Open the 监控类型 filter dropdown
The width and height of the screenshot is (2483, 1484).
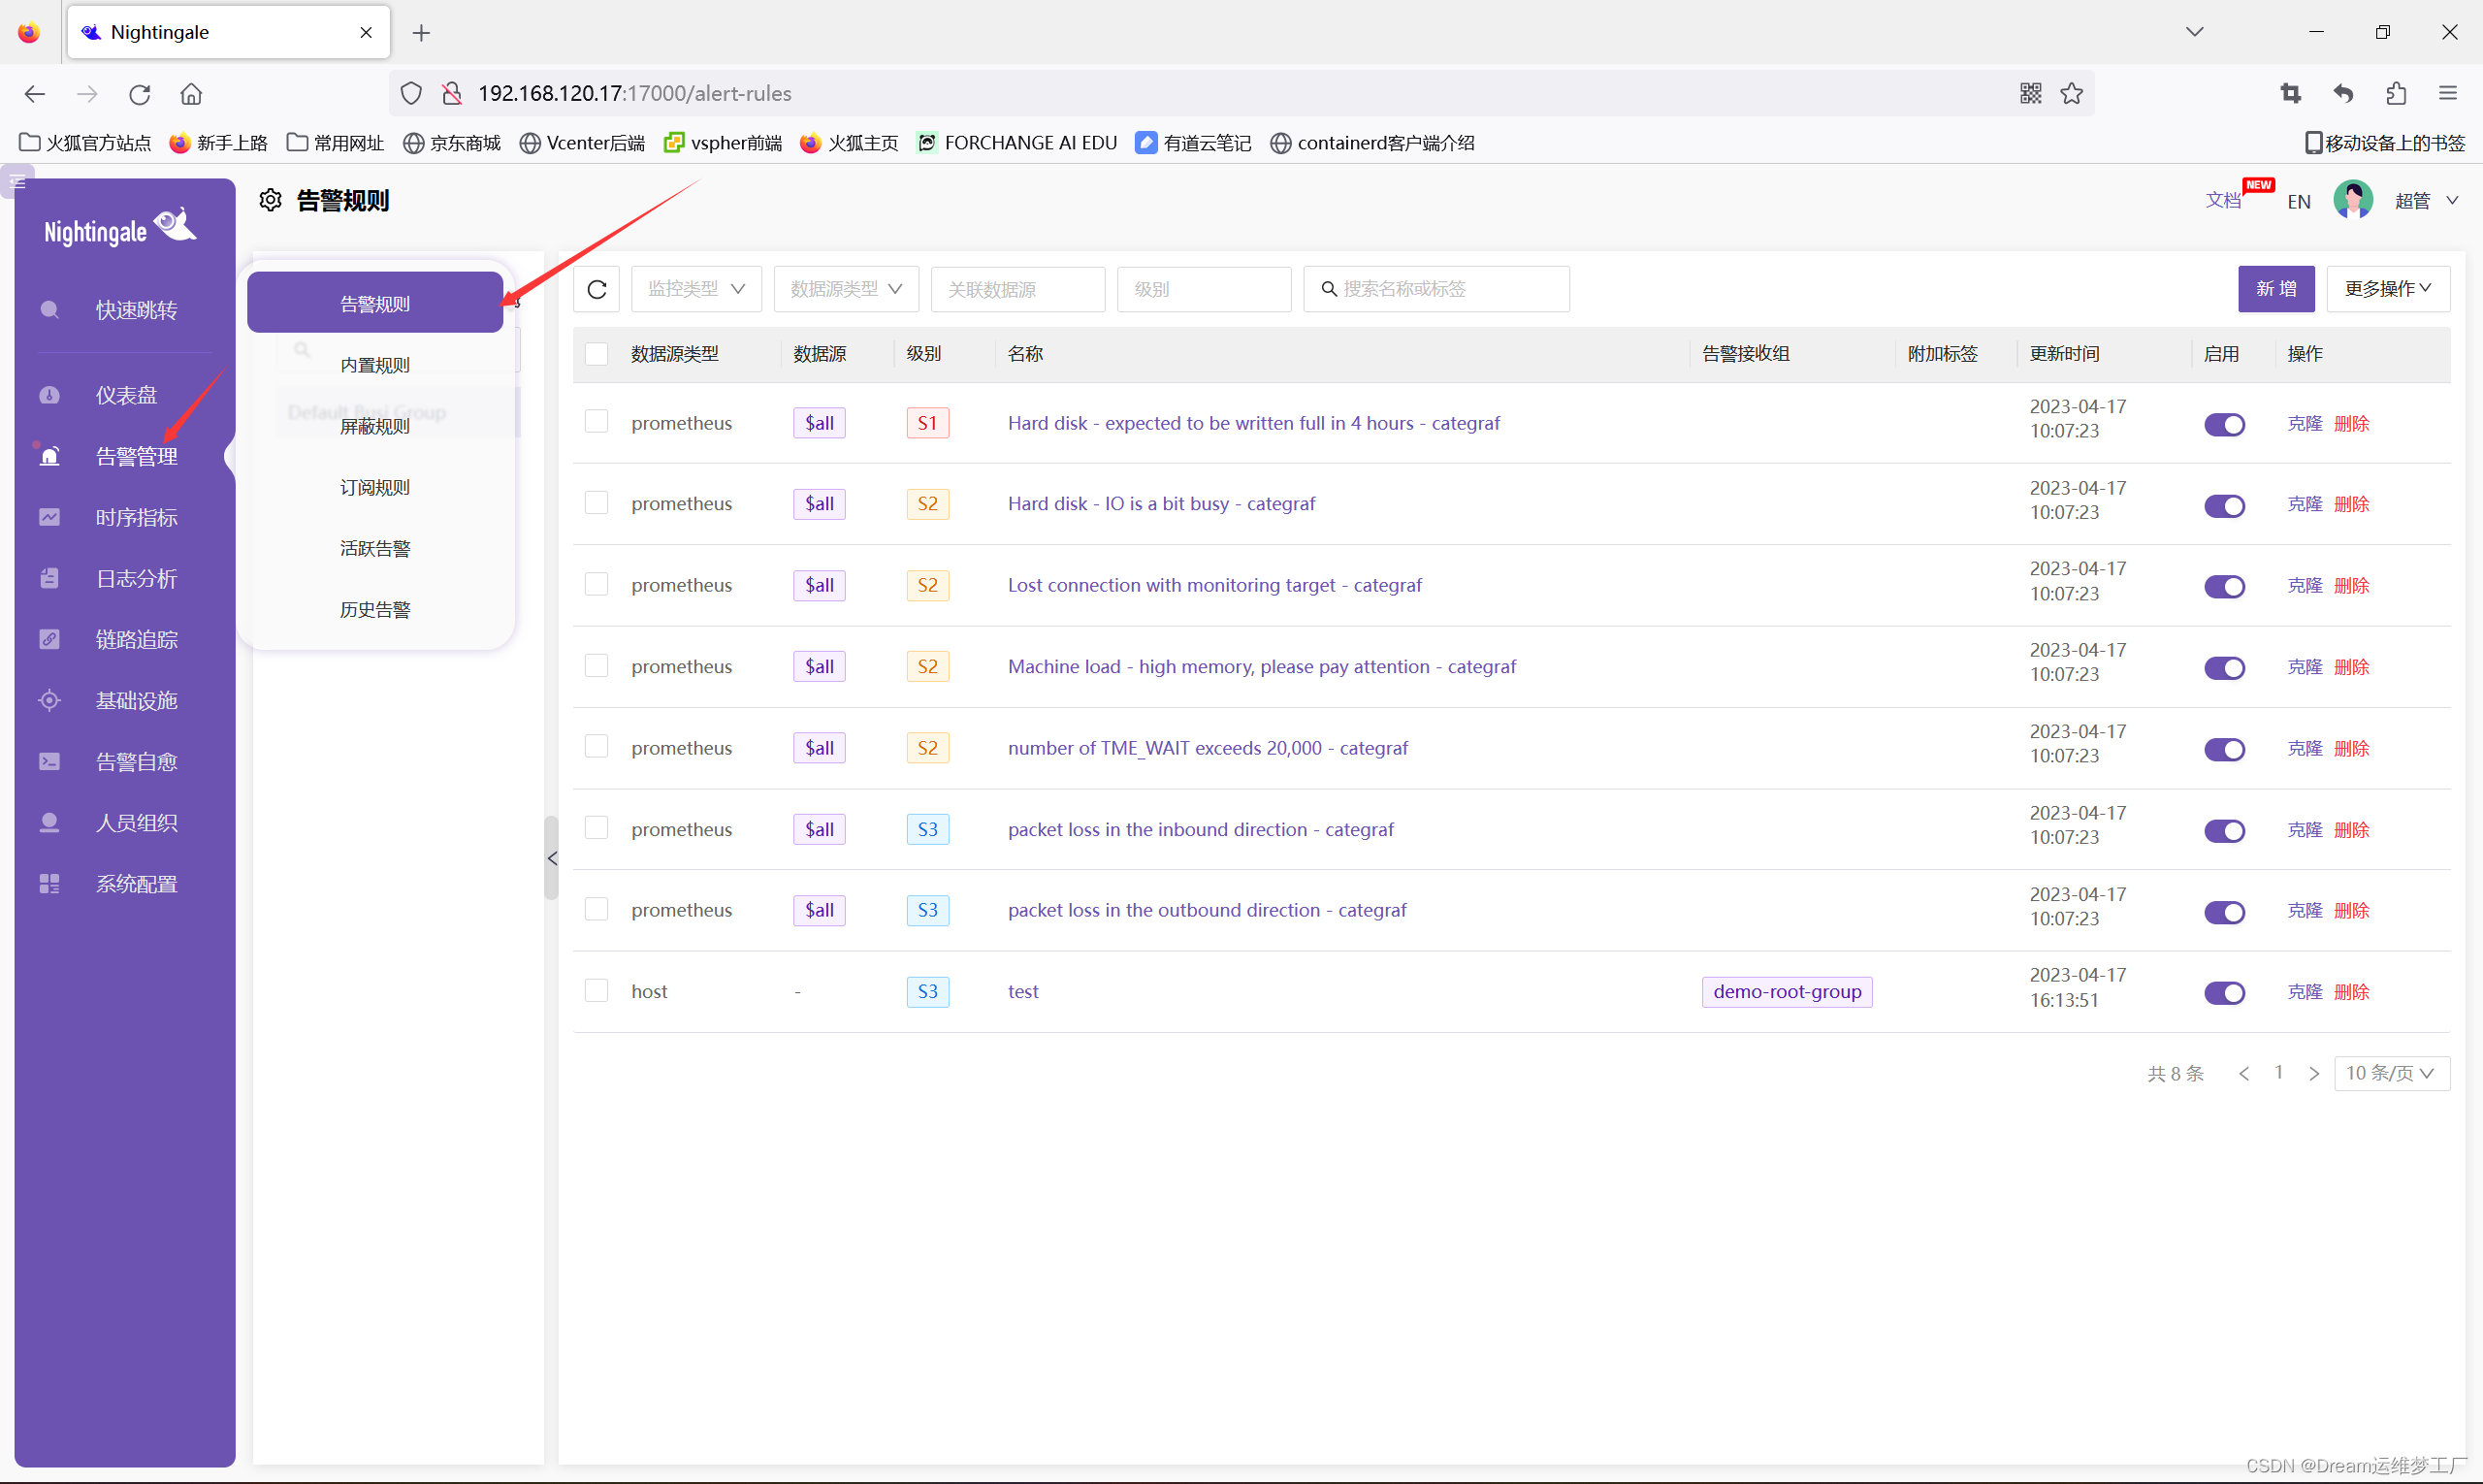pos(696,289)
